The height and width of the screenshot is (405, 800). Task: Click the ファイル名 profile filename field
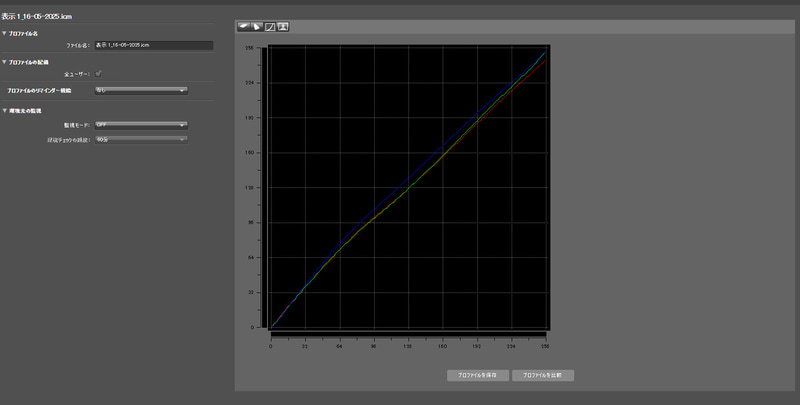(154, 45)
